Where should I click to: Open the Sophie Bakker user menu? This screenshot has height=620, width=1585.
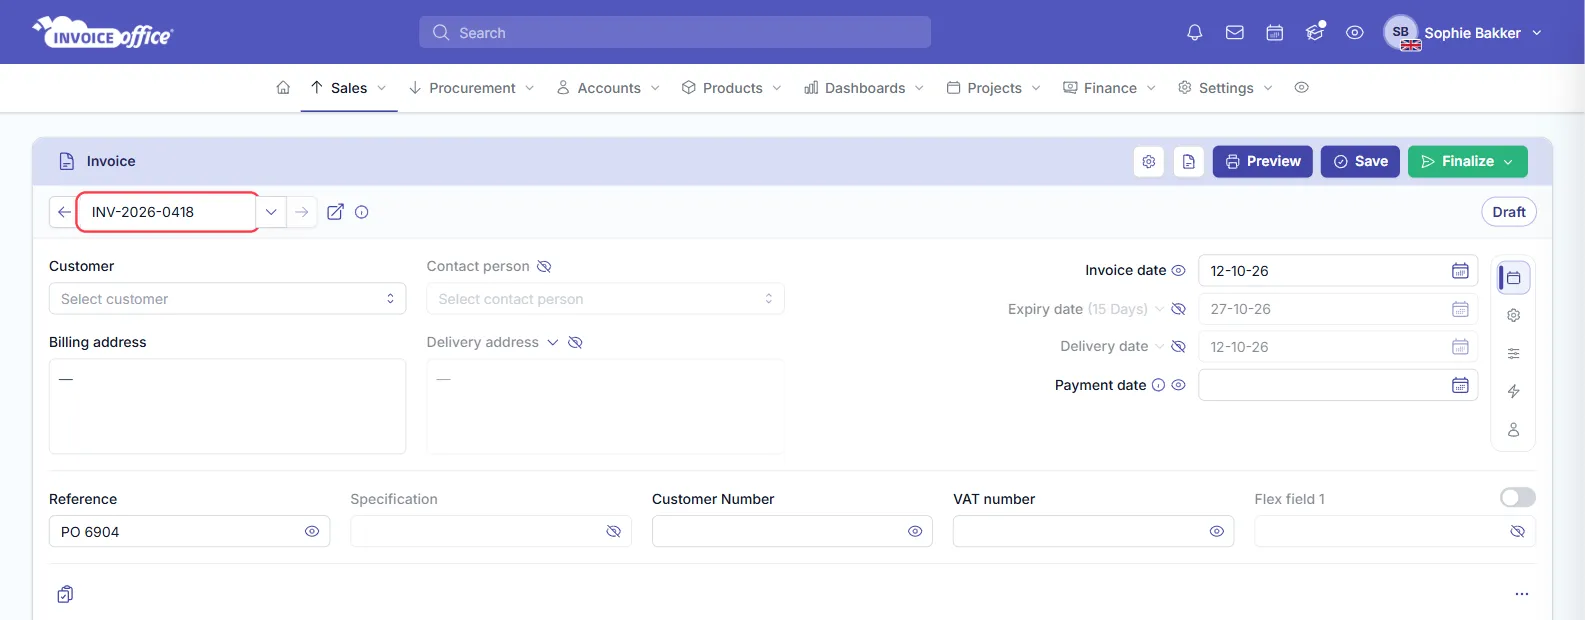tap(1463, 33)
